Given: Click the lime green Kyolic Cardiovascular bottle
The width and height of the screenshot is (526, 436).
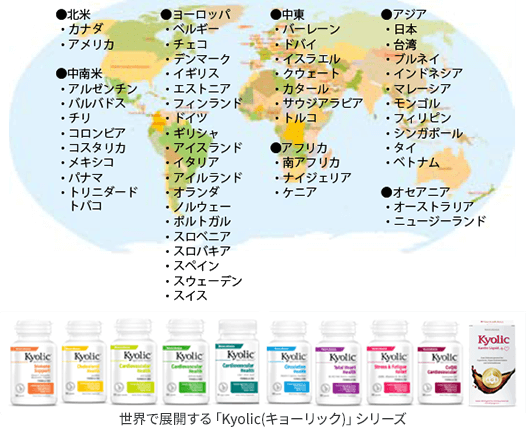Looking at the screenshot, I should 133,362.
